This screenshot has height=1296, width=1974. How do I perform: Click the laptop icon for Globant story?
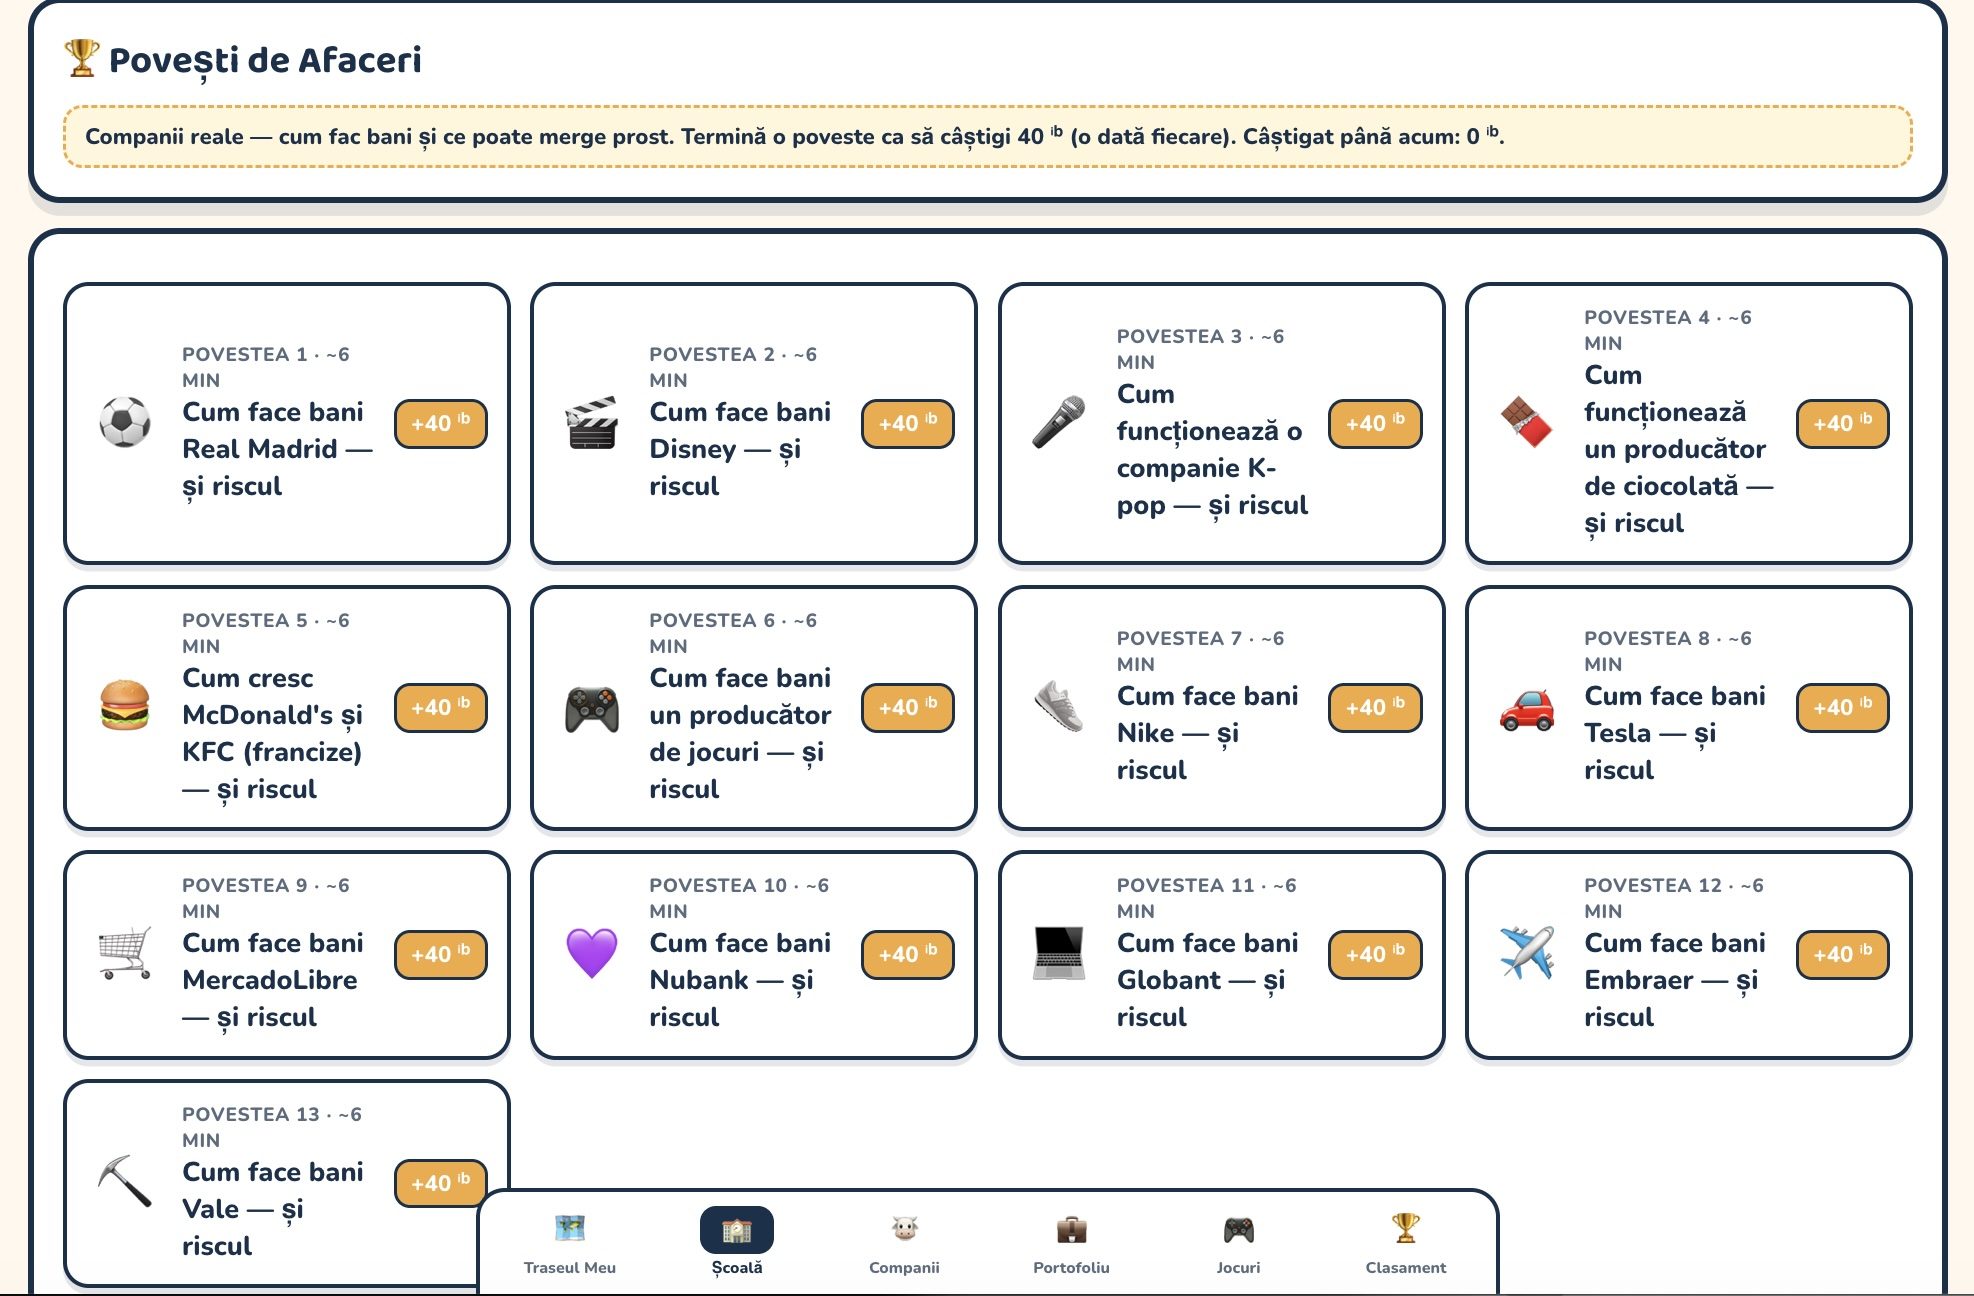point(1059,953)
